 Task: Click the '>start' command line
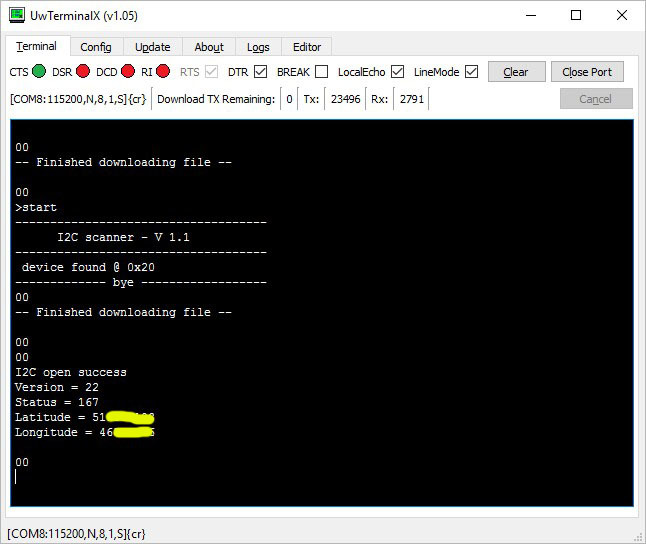point(36,207)
